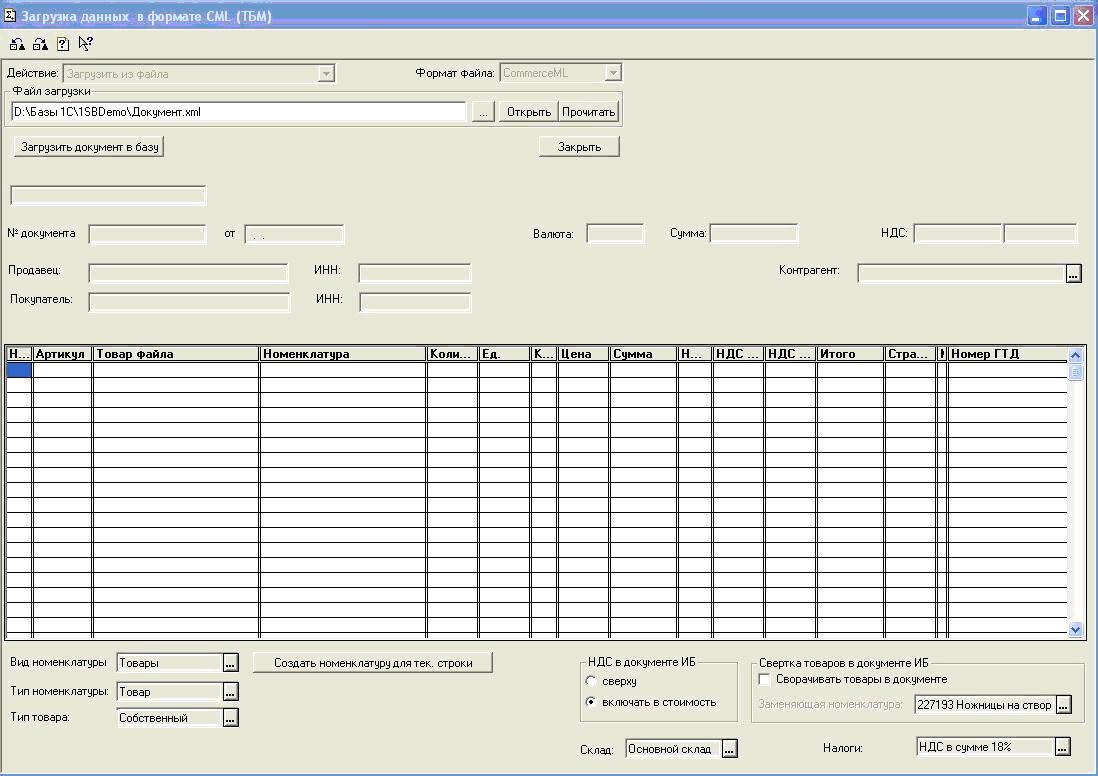
Task: Click the file path input field
Action: pyautogui.click(x=238, y=113)
